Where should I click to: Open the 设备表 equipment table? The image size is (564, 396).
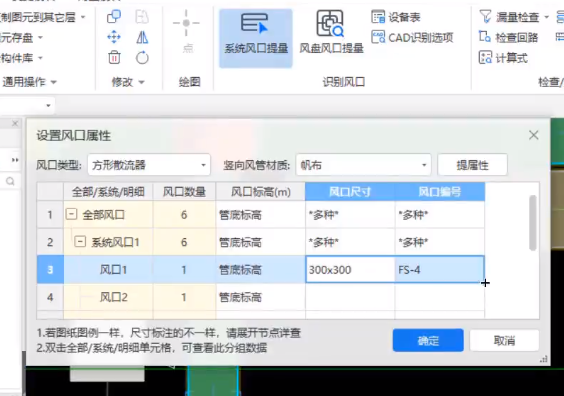[x=396, y=17]
